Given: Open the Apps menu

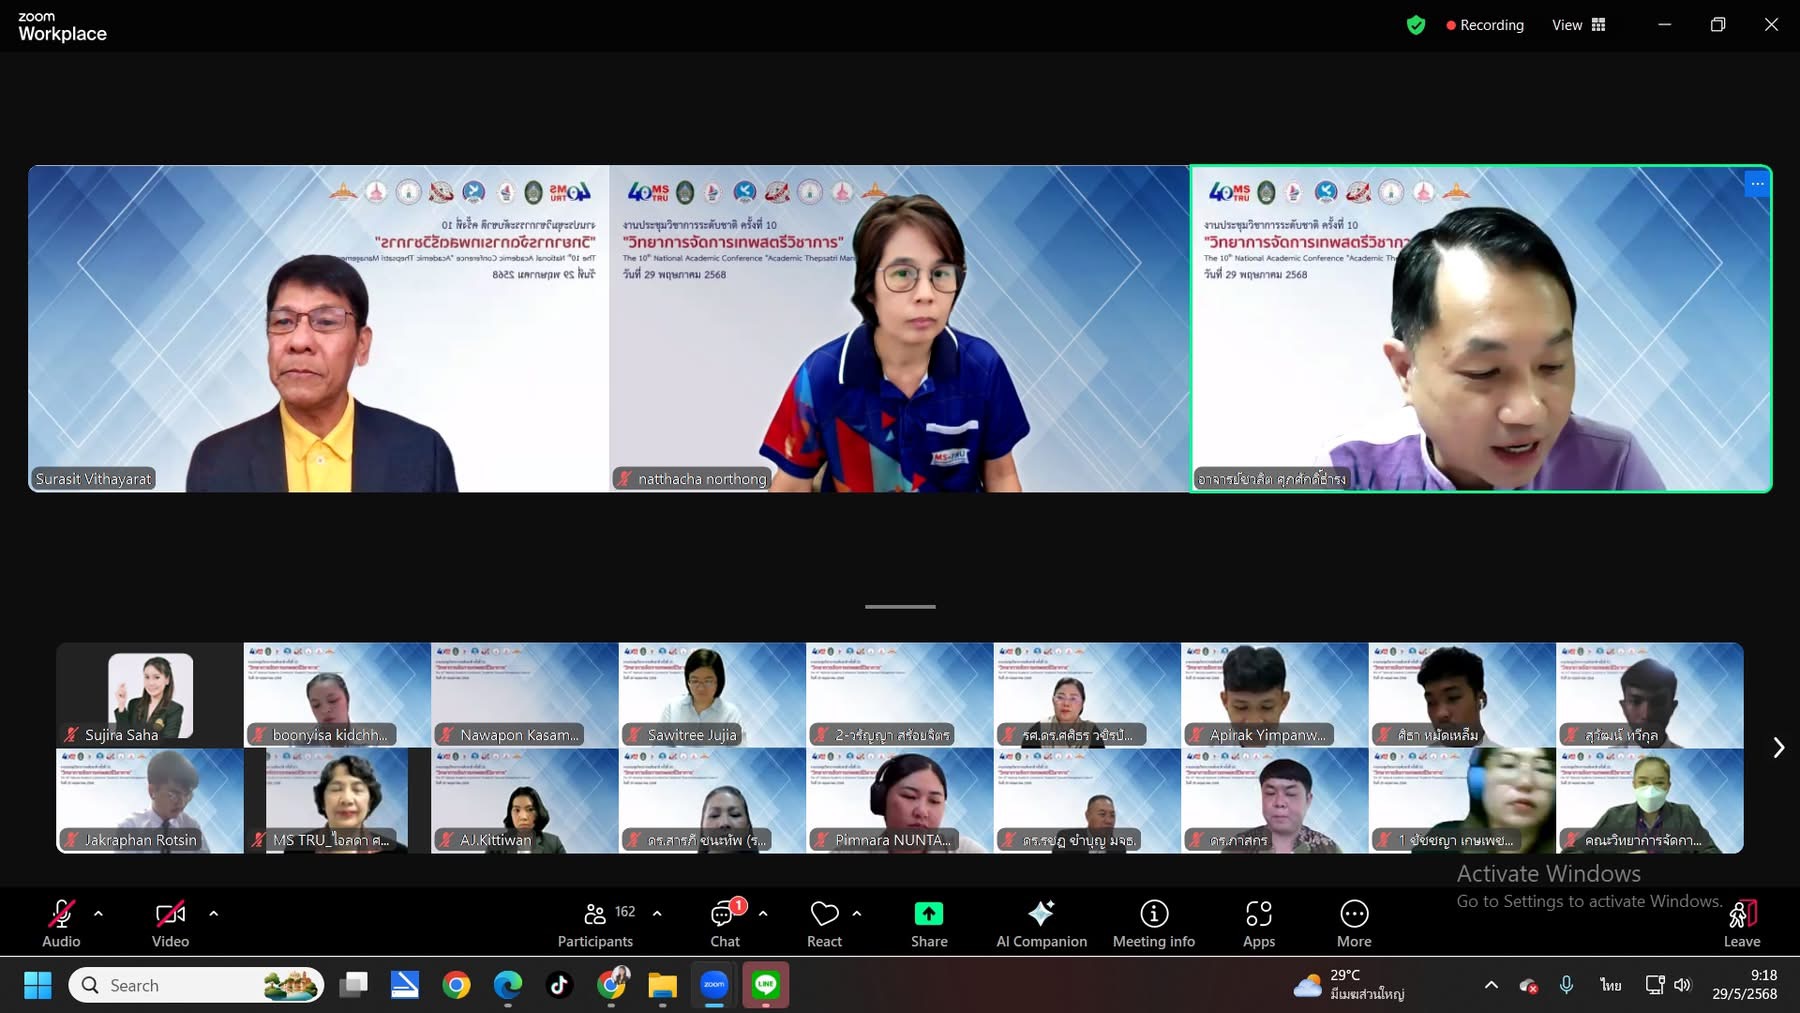Looking at the screenshot, I should (1258, 923).
